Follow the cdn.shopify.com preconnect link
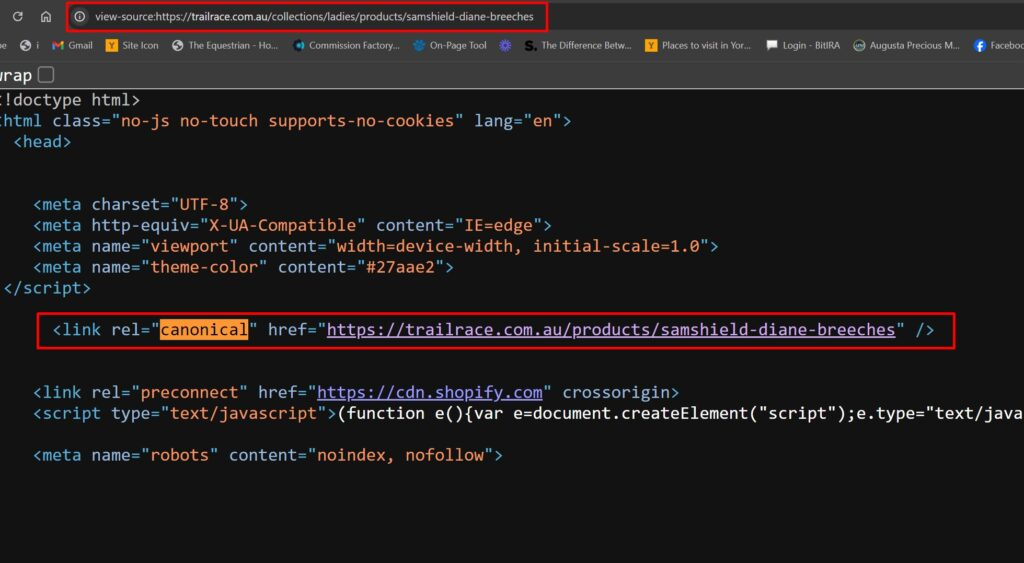 pyautogui.click(x=430, y=393)
